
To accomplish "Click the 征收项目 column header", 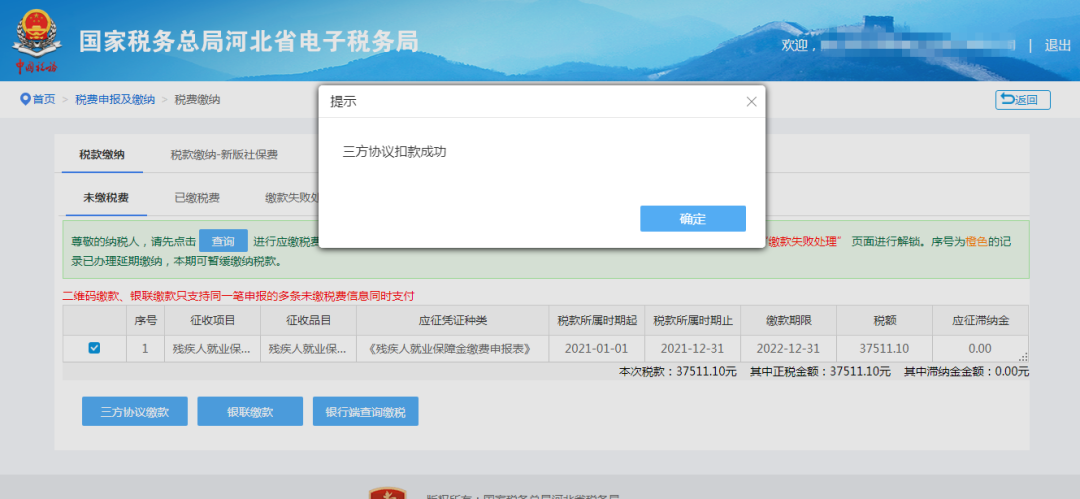I will tap(212, 320).
